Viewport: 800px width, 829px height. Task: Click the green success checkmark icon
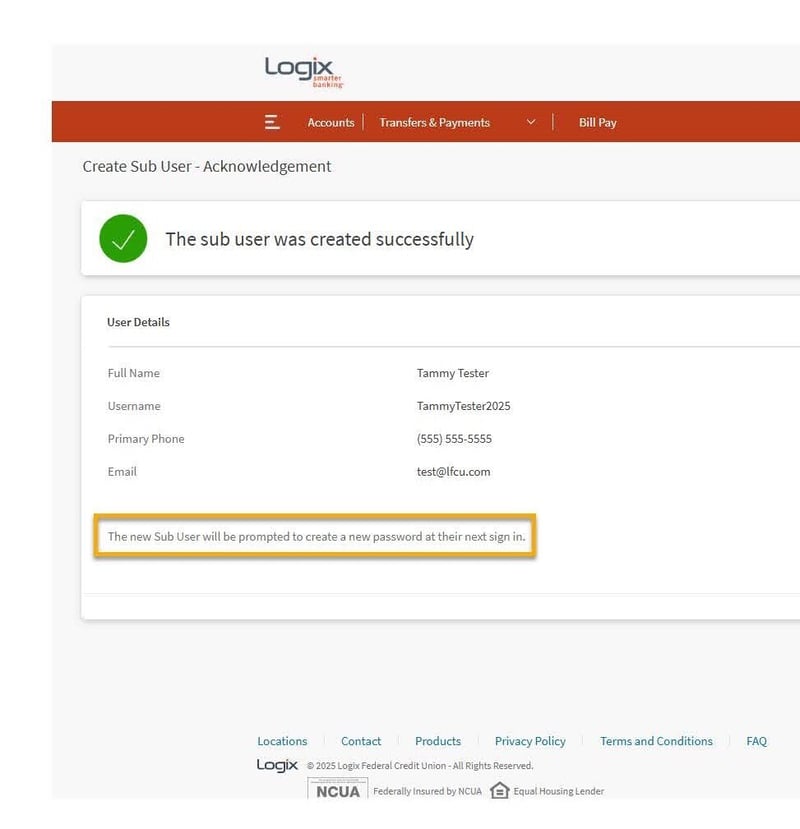[x=123, y=239]
